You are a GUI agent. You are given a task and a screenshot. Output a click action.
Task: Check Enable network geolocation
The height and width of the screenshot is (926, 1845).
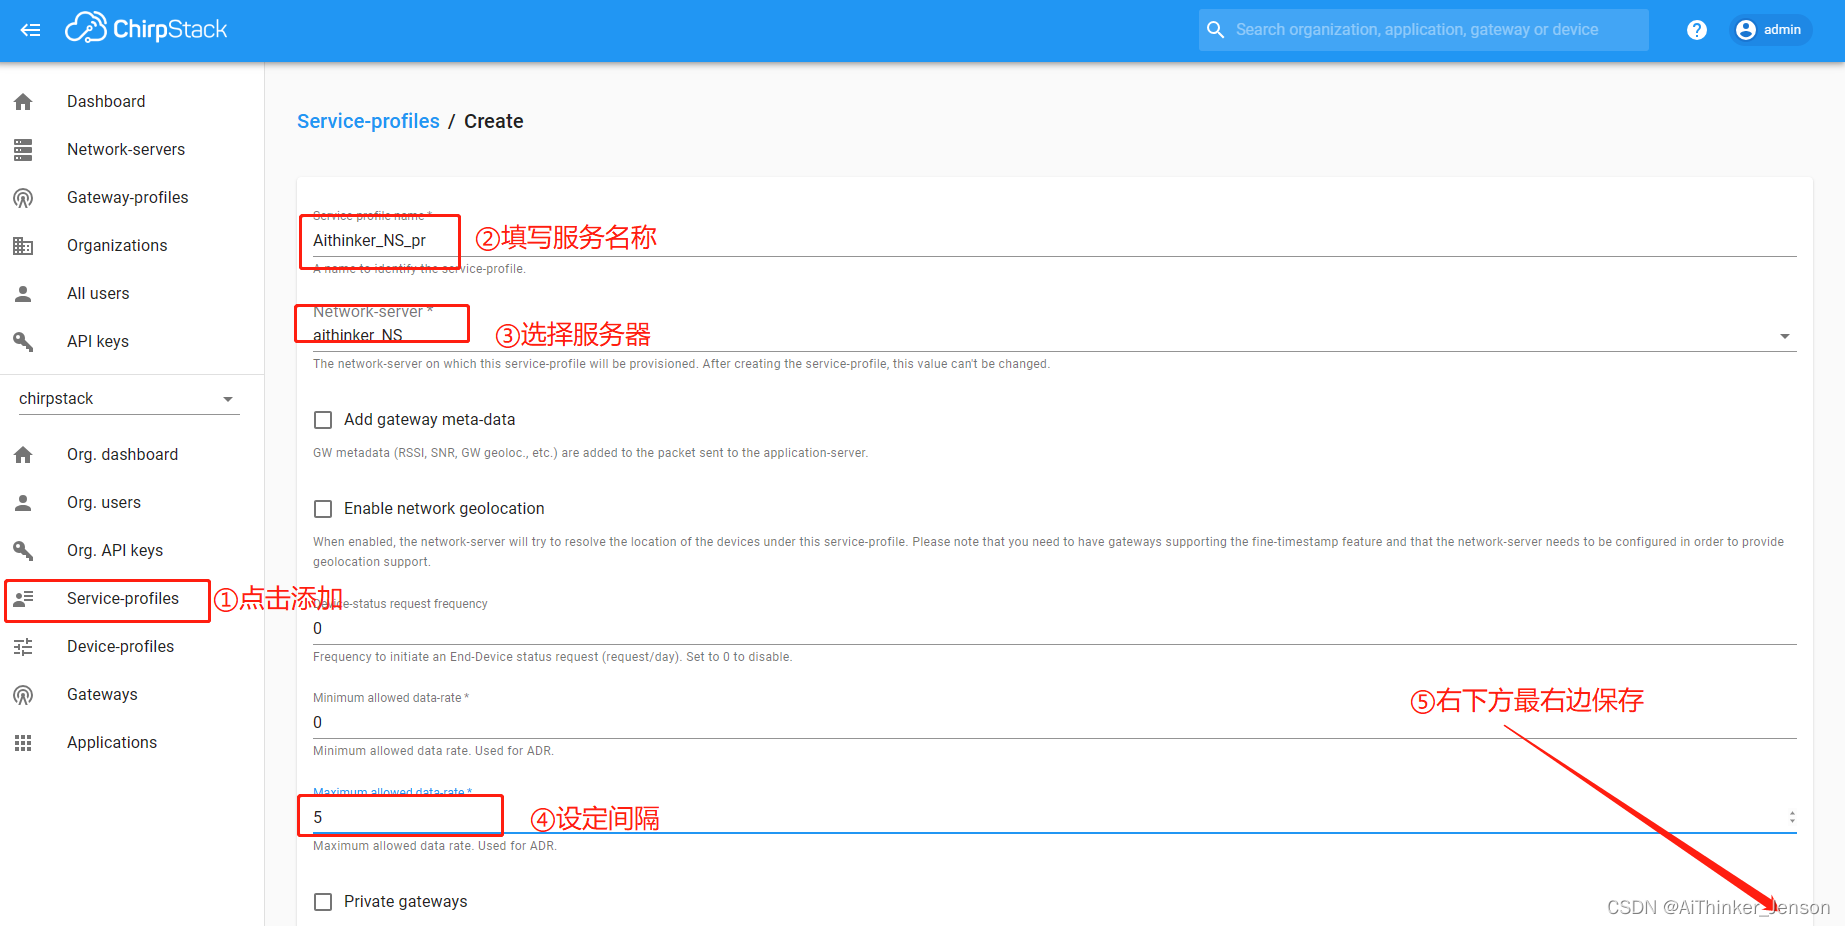pos(323,508)
